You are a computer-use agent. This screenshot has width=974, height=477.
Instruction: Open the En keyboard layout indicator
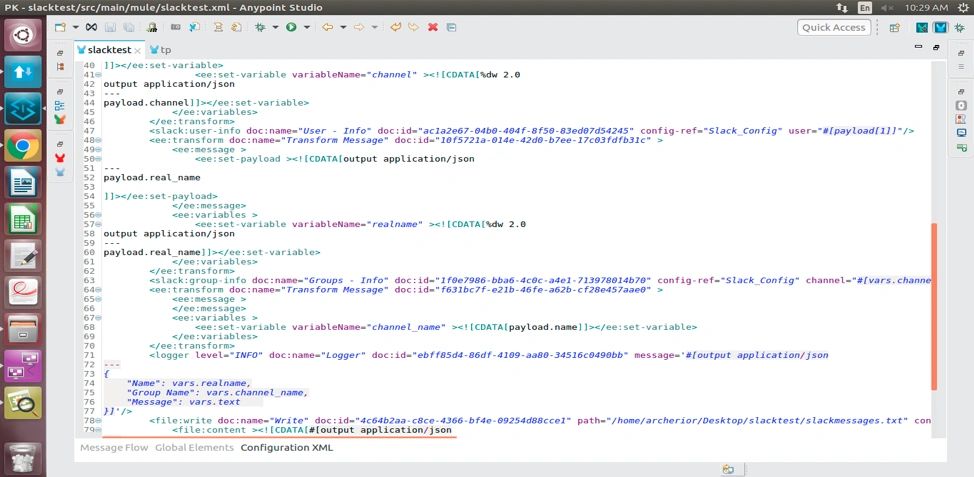[865, 7]
